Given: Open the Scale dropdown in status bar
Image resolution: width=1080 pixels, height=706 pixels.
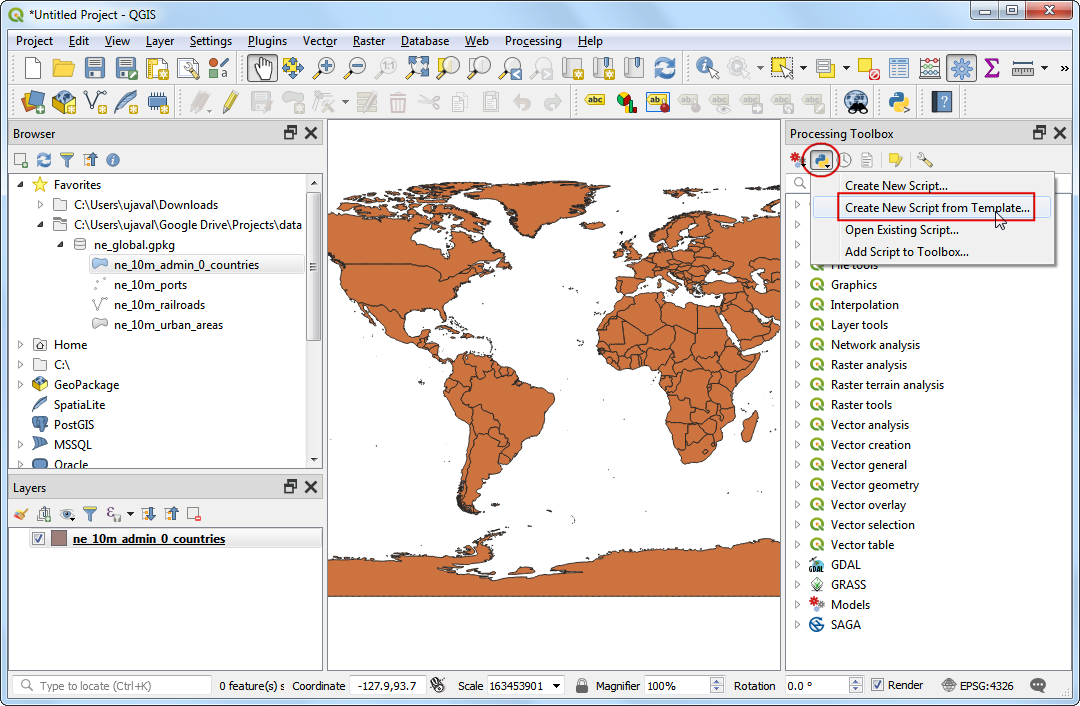Looking at the screenshot, I should 556,686.
